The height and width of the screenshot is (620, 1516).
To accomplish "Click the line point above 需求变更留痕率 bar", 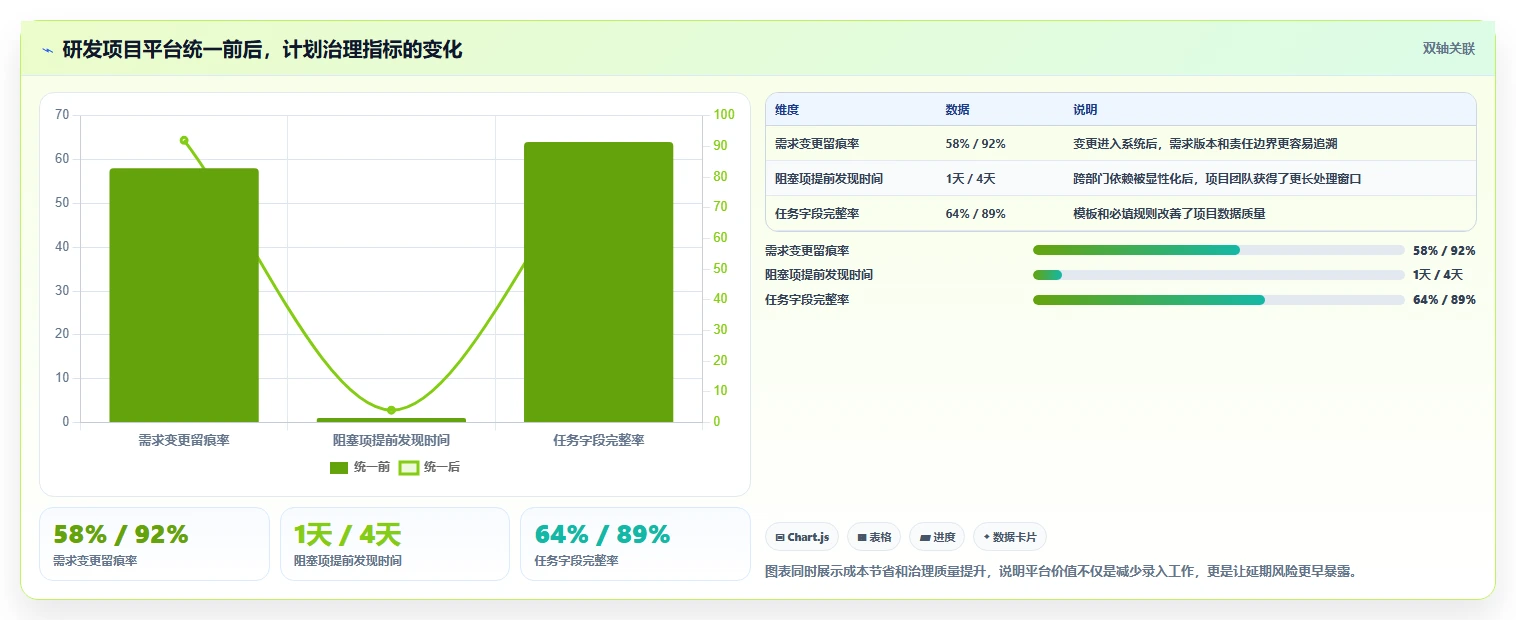I will point(184,140).
